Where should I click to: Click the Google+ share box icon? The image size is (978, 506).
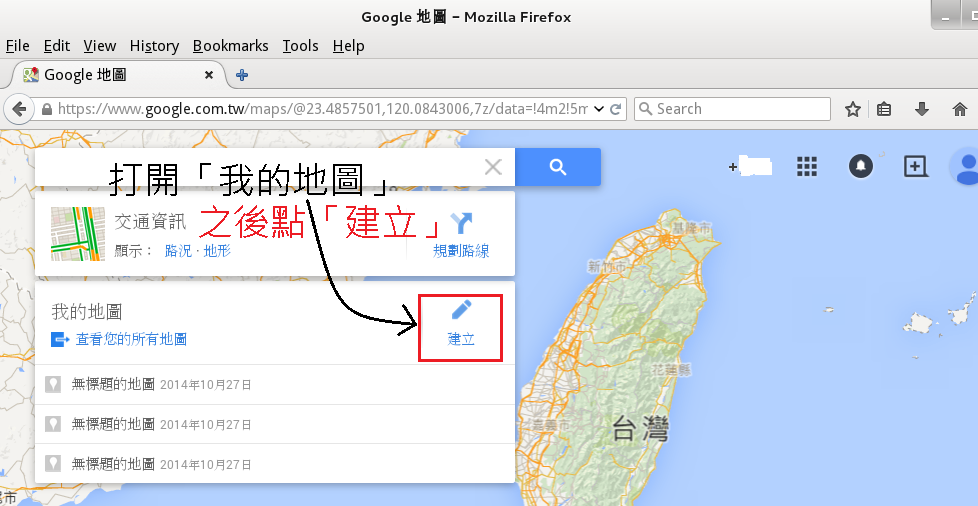click(915, 166)
